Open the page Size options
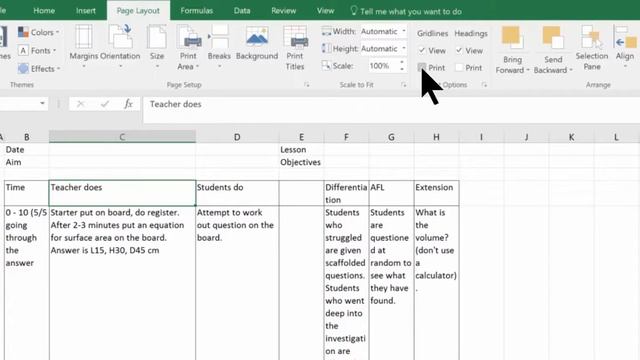This screenshot has width=640, height=360. tap(157, 47)
